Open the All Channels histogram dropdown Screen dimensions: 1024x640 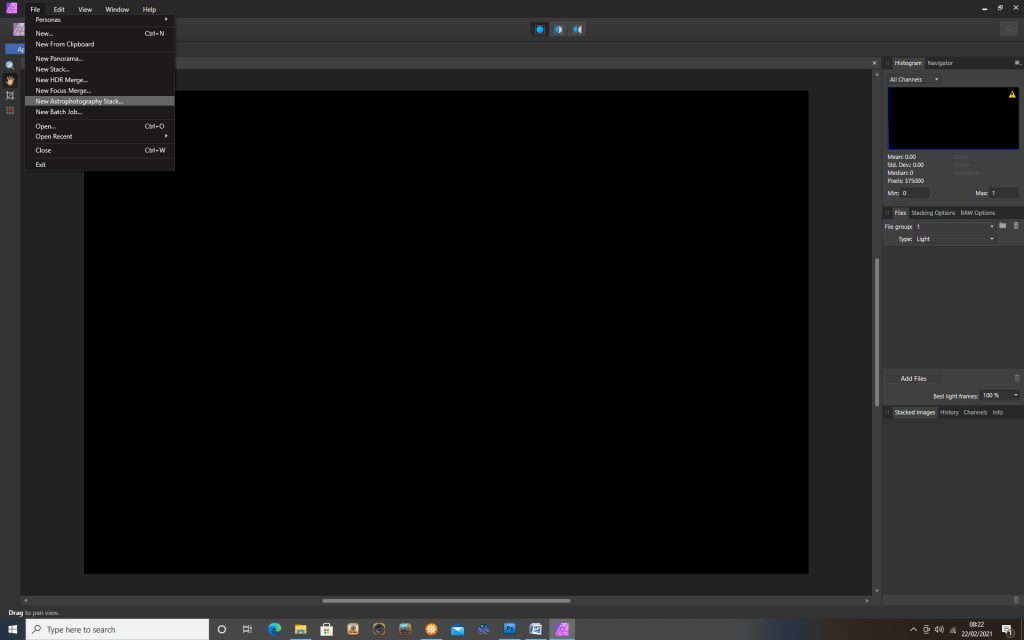coord(914,80)
